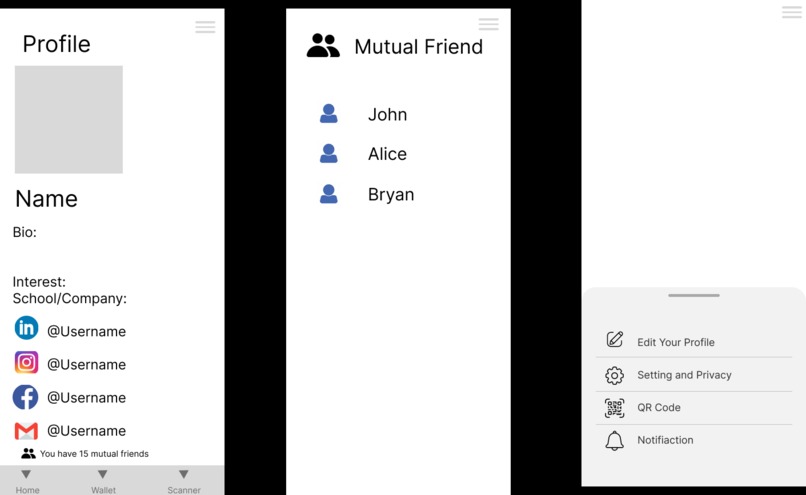Tap the gray profile picture placeholder

point(68,119)
